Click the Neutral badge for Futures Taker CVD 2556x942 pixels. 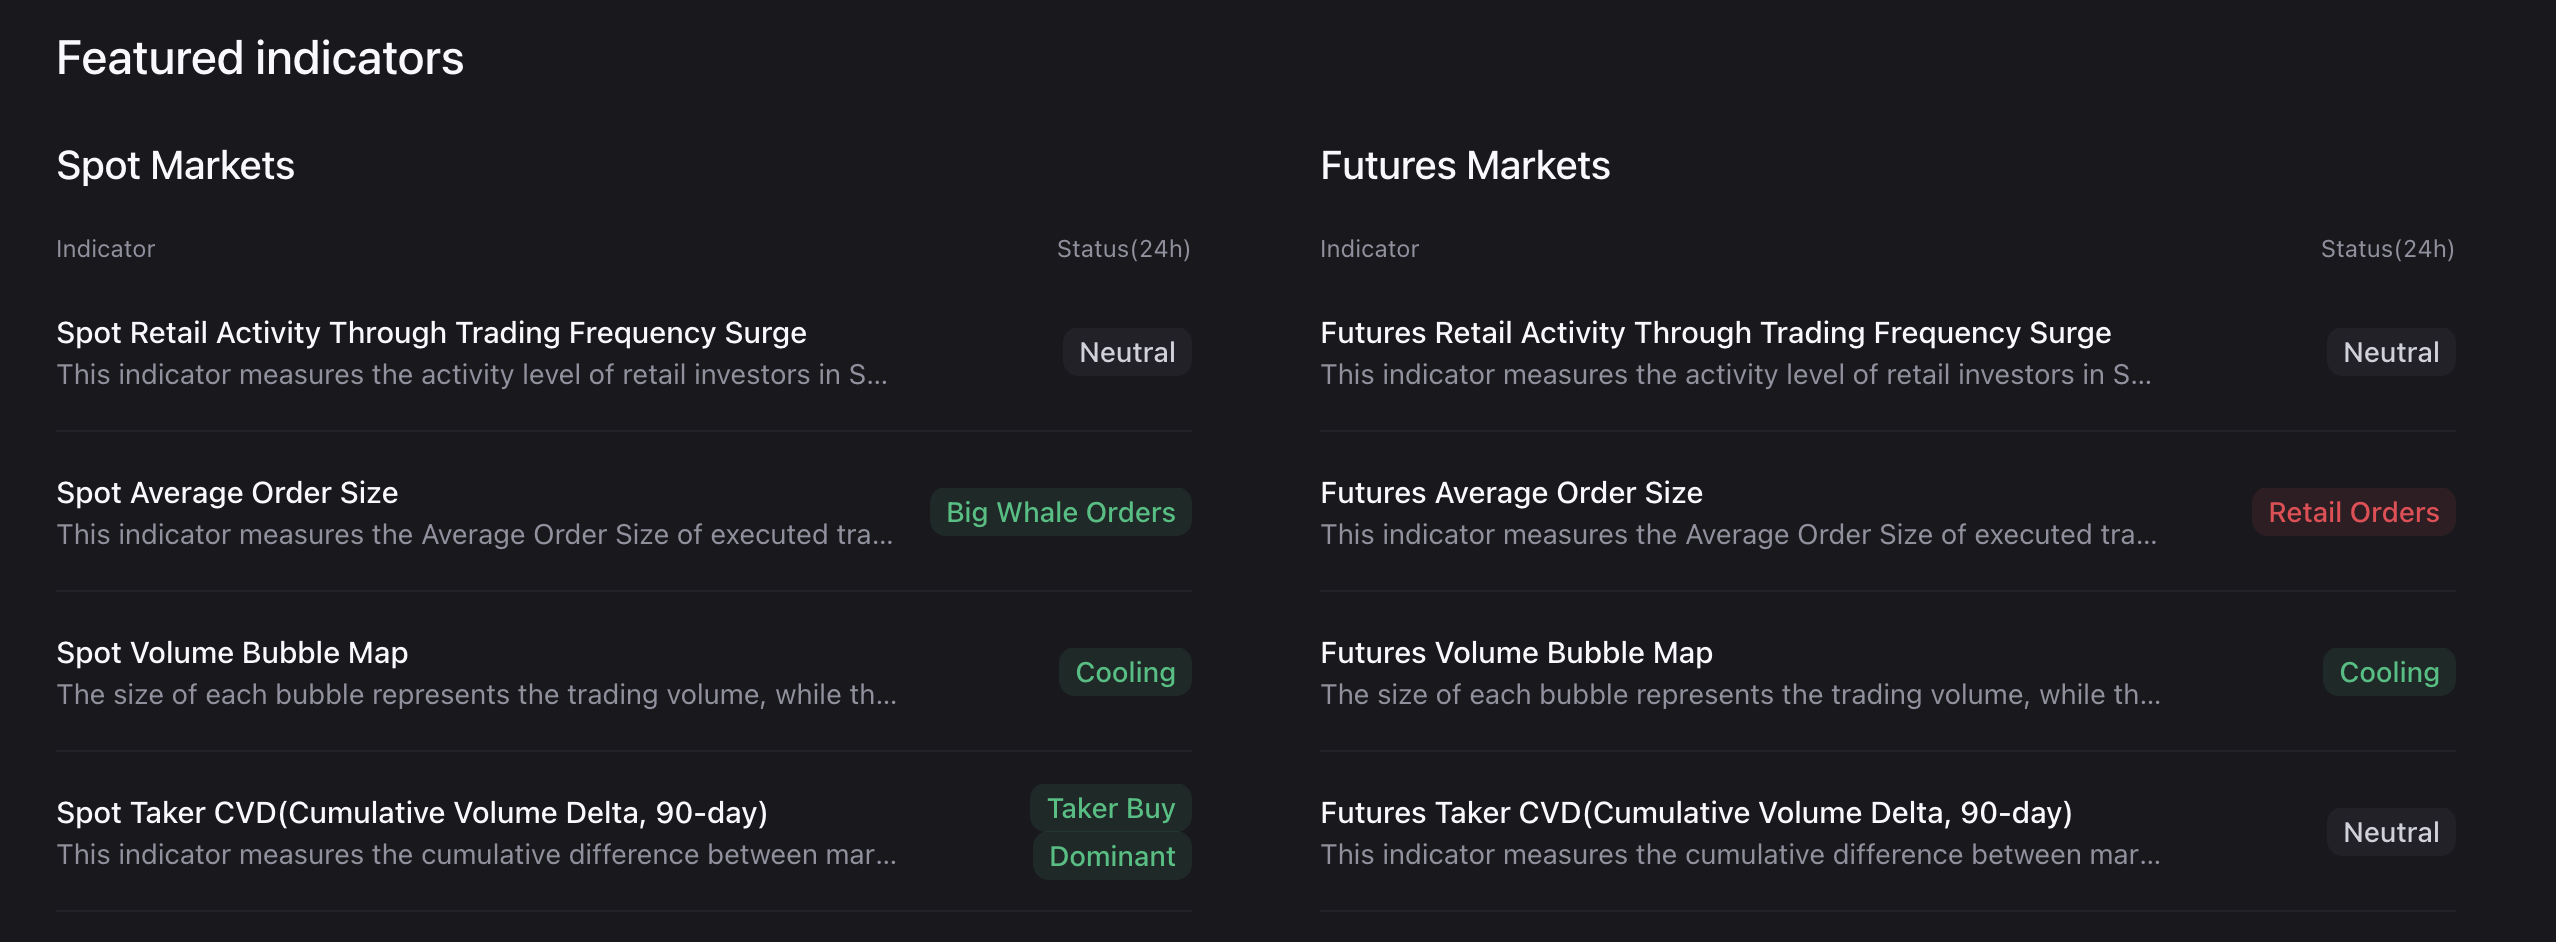click(2390, 831)
